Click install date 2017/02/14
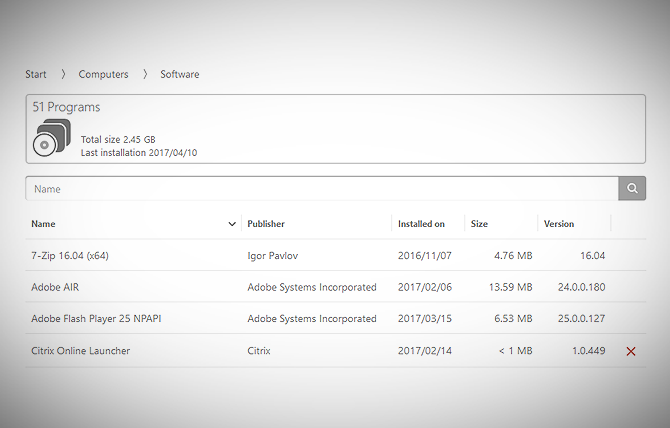The width and height of the screenshot is (670, 428). pos(425,351)
